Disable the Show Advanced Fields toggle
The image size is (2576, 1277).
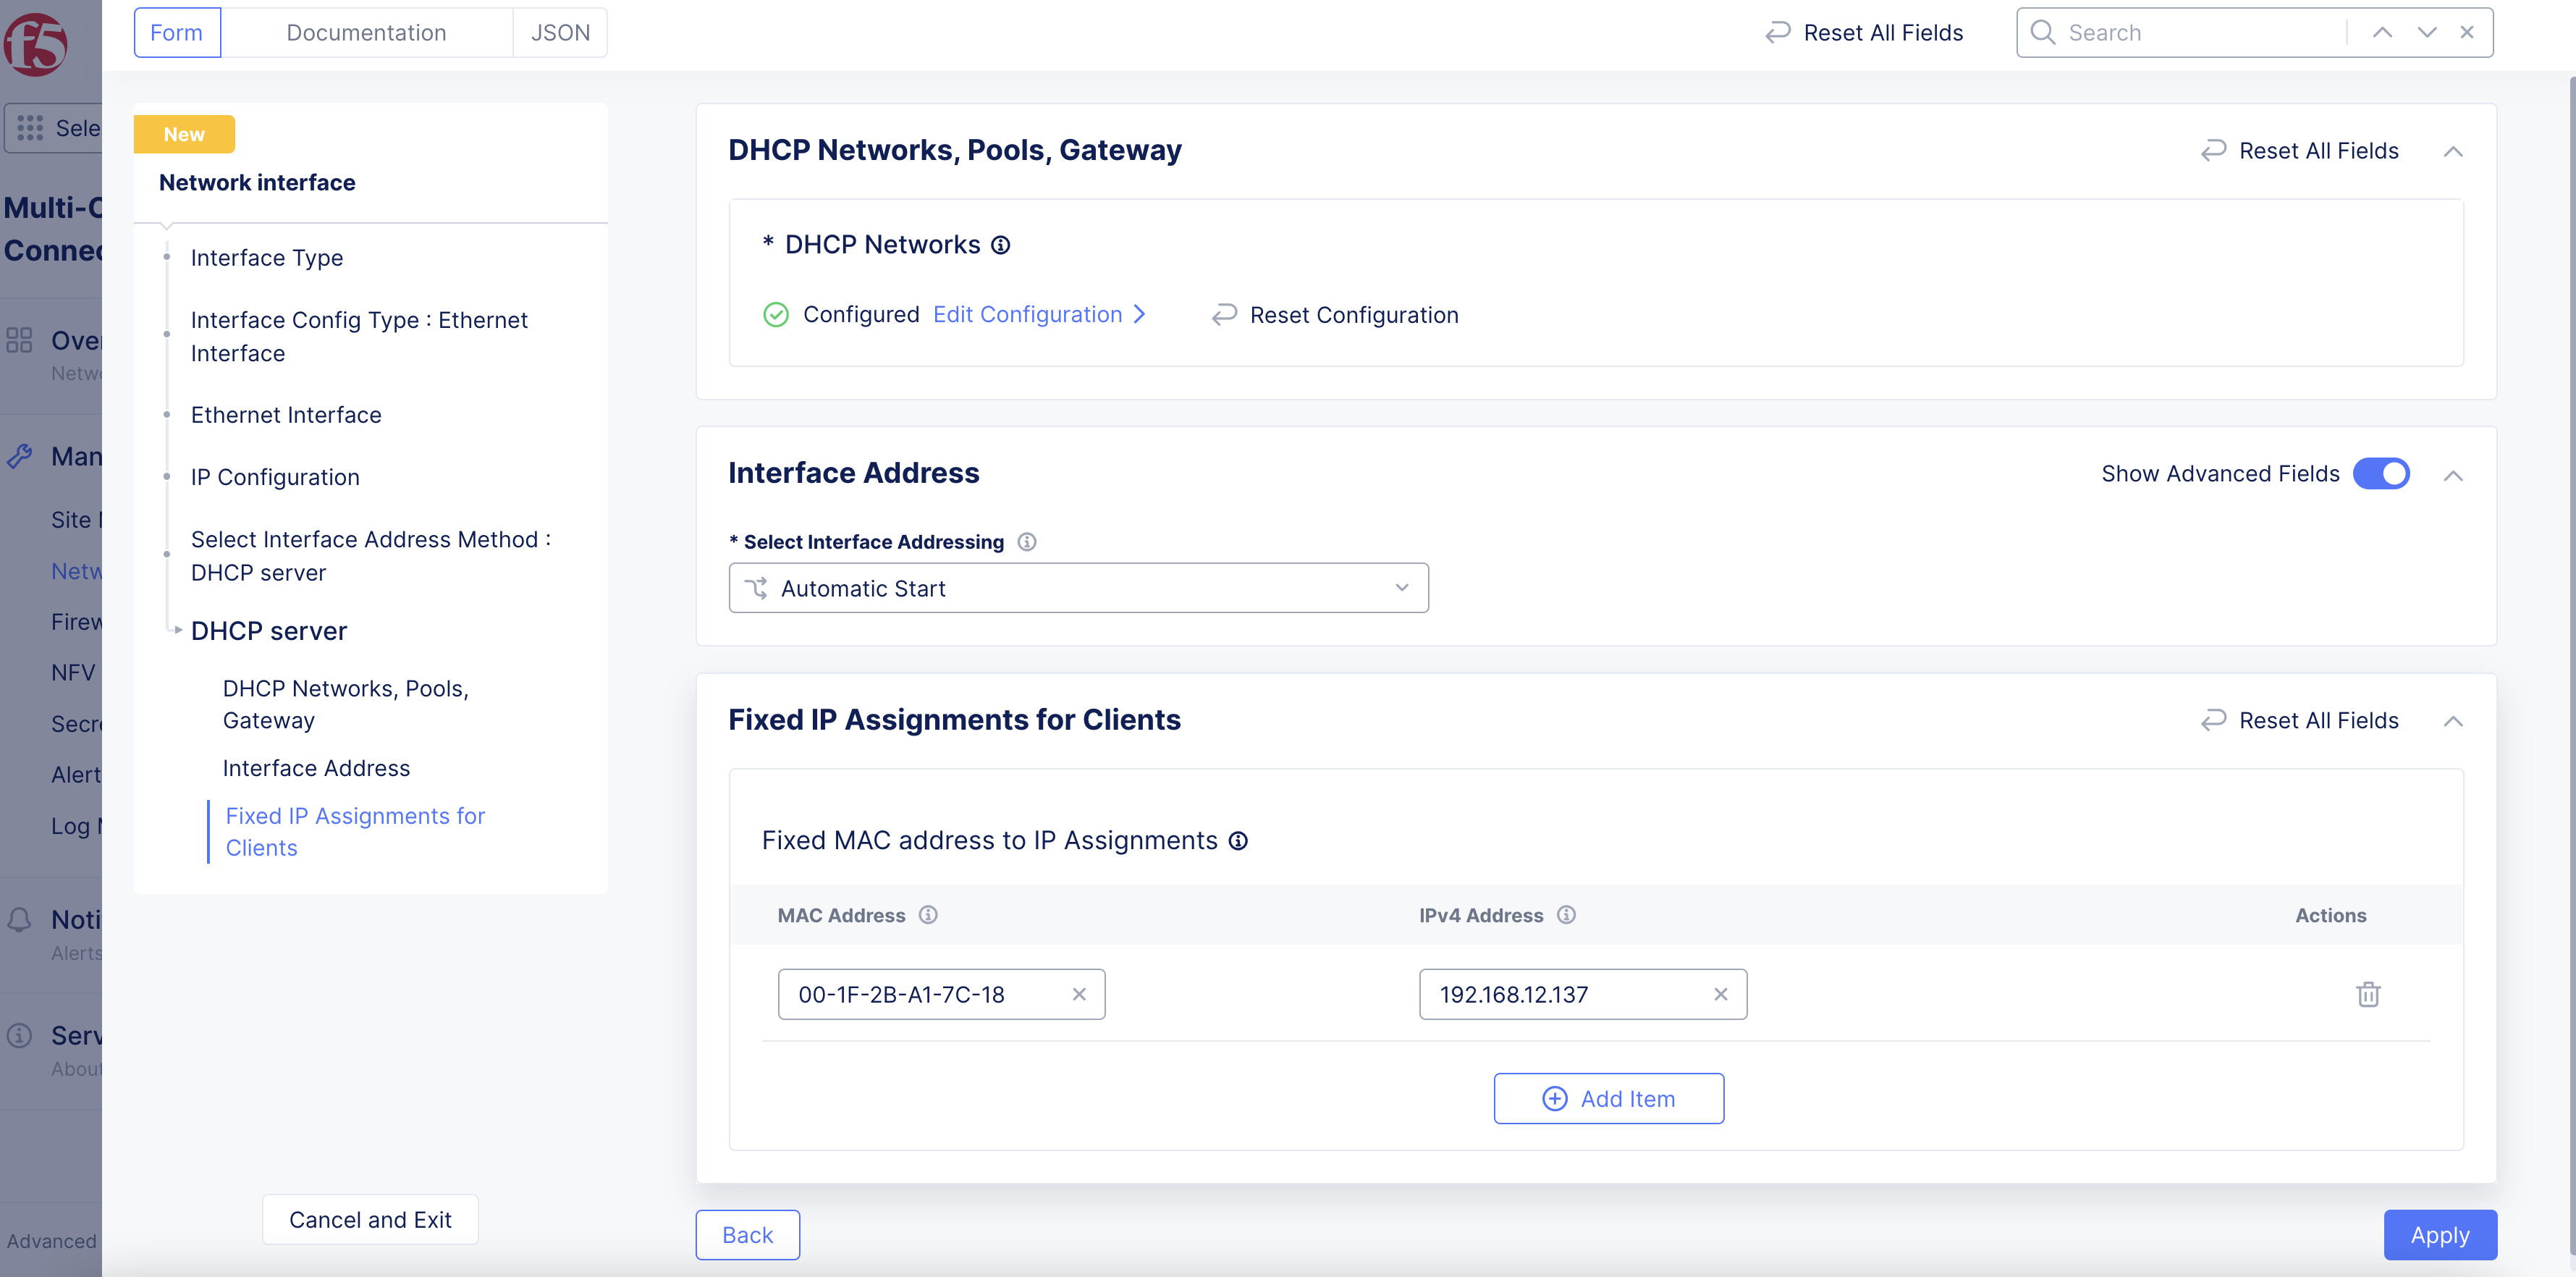pyautogui.click(x=2382, y=474)
